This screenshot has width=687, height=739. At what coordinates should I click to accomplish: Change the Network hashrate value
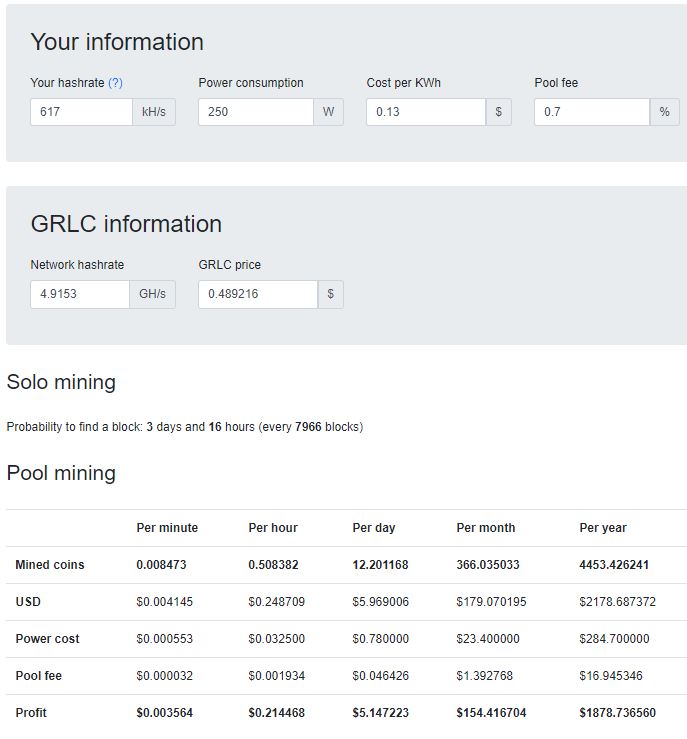[80, 294]
